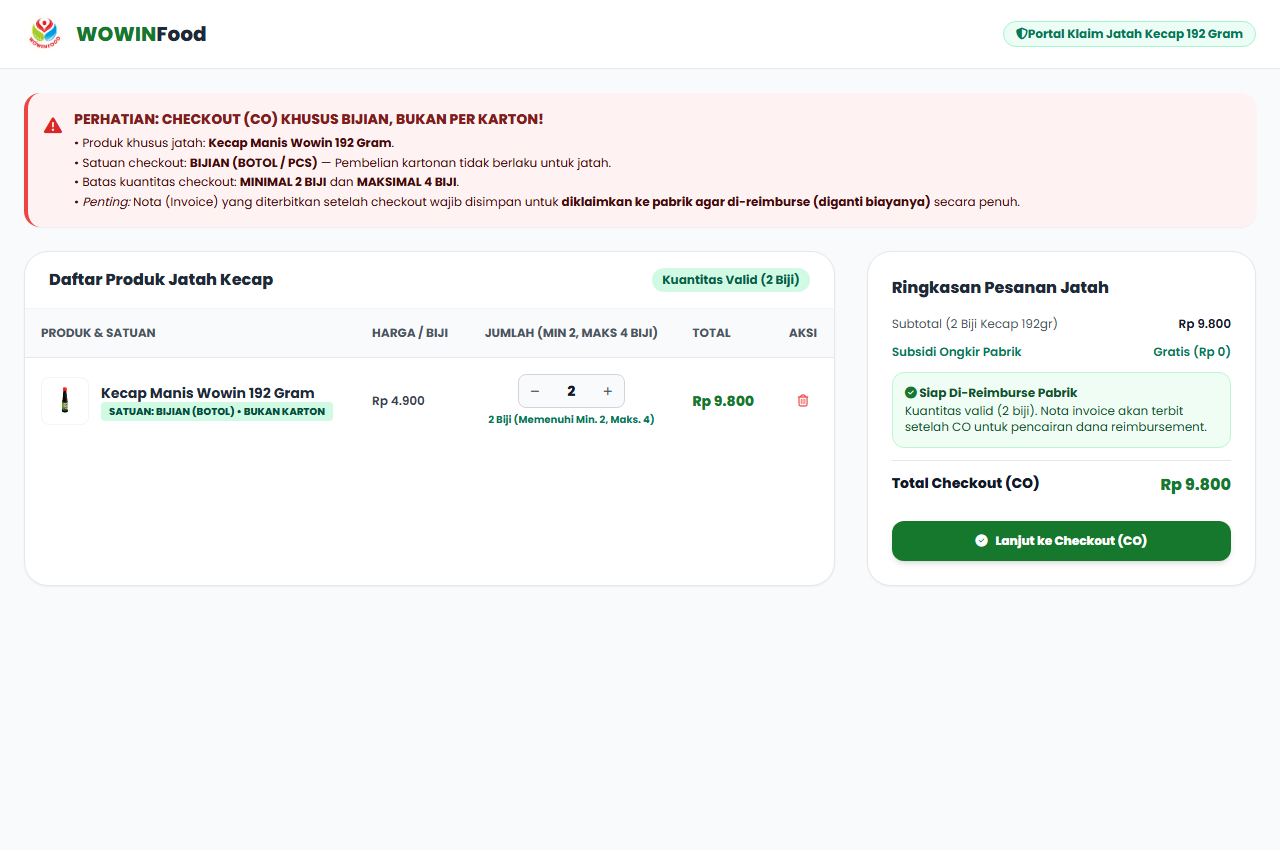
Task: Click the Total Checkout (CO) label
Action: pos(965,483)
